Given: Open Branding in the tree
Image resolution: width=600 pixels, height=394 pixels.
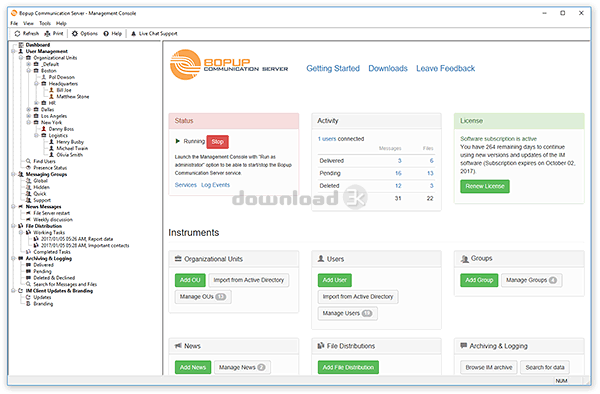Looking at the screenshot, I should pos(43,304).
